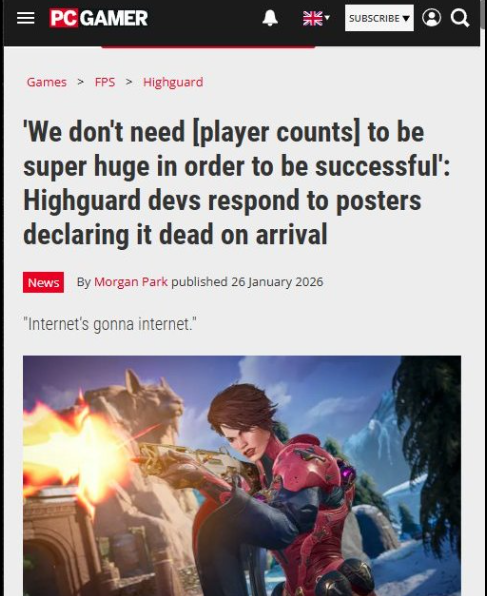Image resolution: width=487 pixels, height=596 pixels.
Task: Click the article headline text
Action: pos(236,184)
